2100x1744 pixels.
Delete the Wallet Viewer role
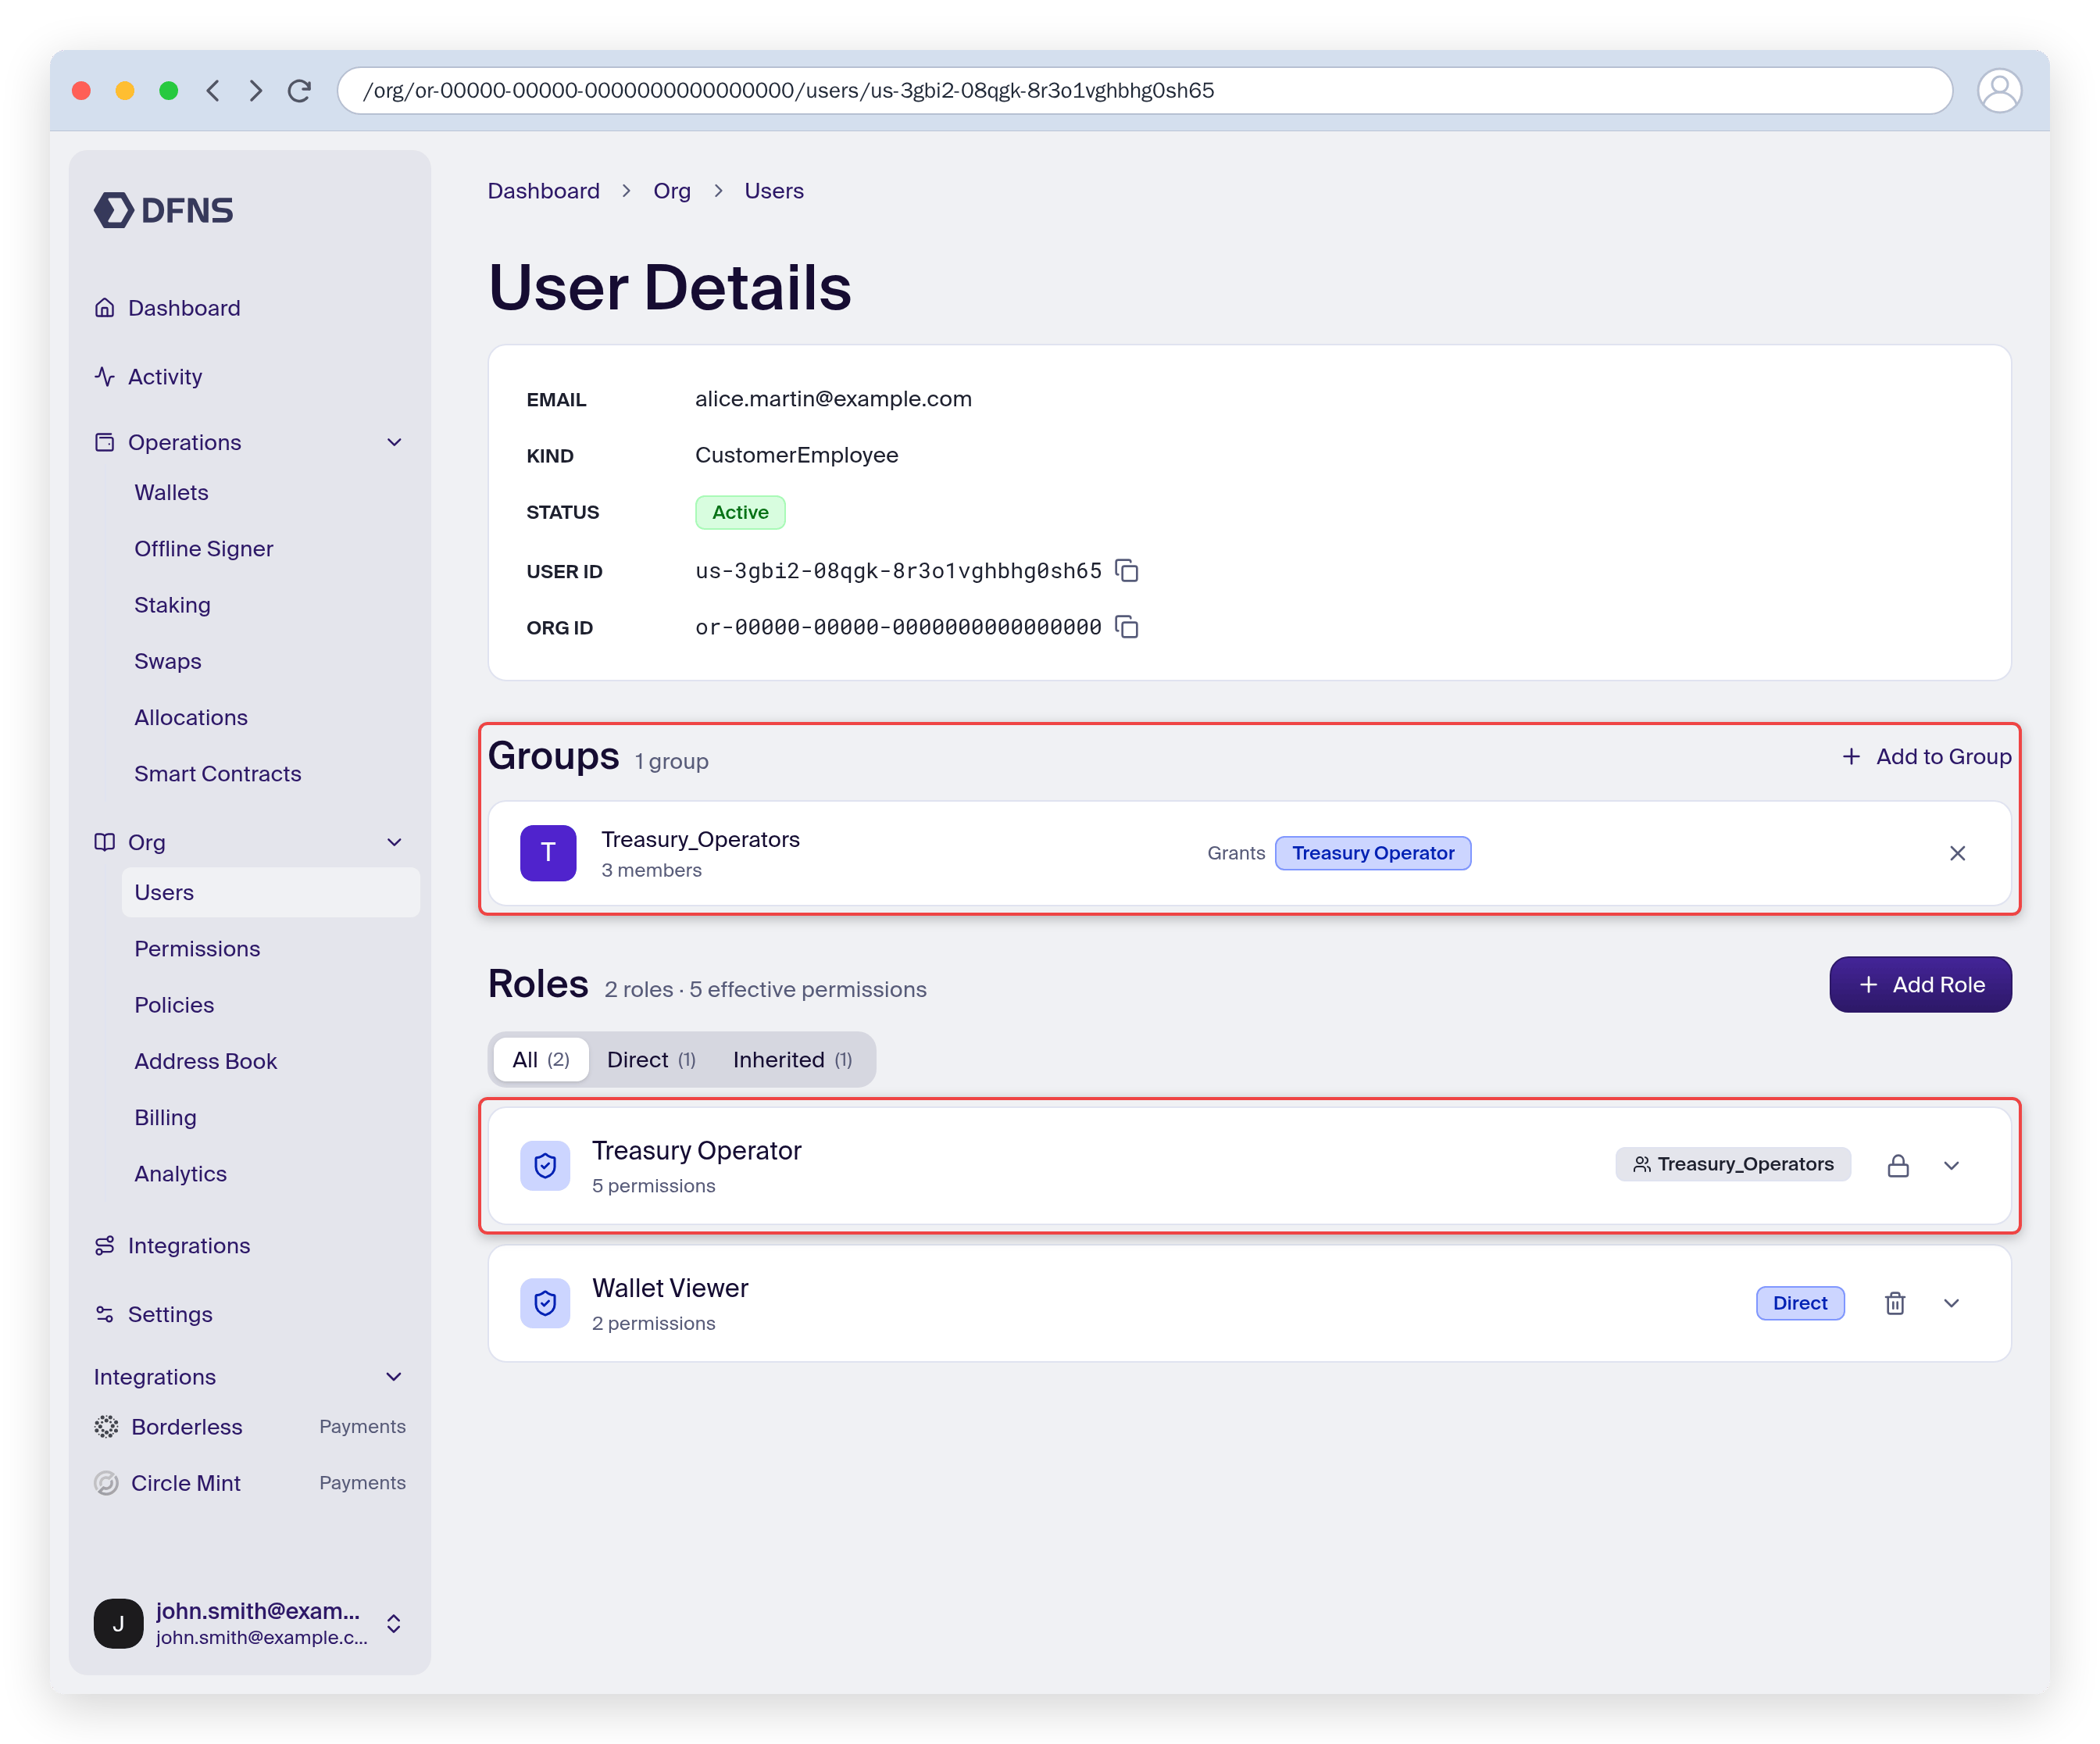click(1895, 1303)
